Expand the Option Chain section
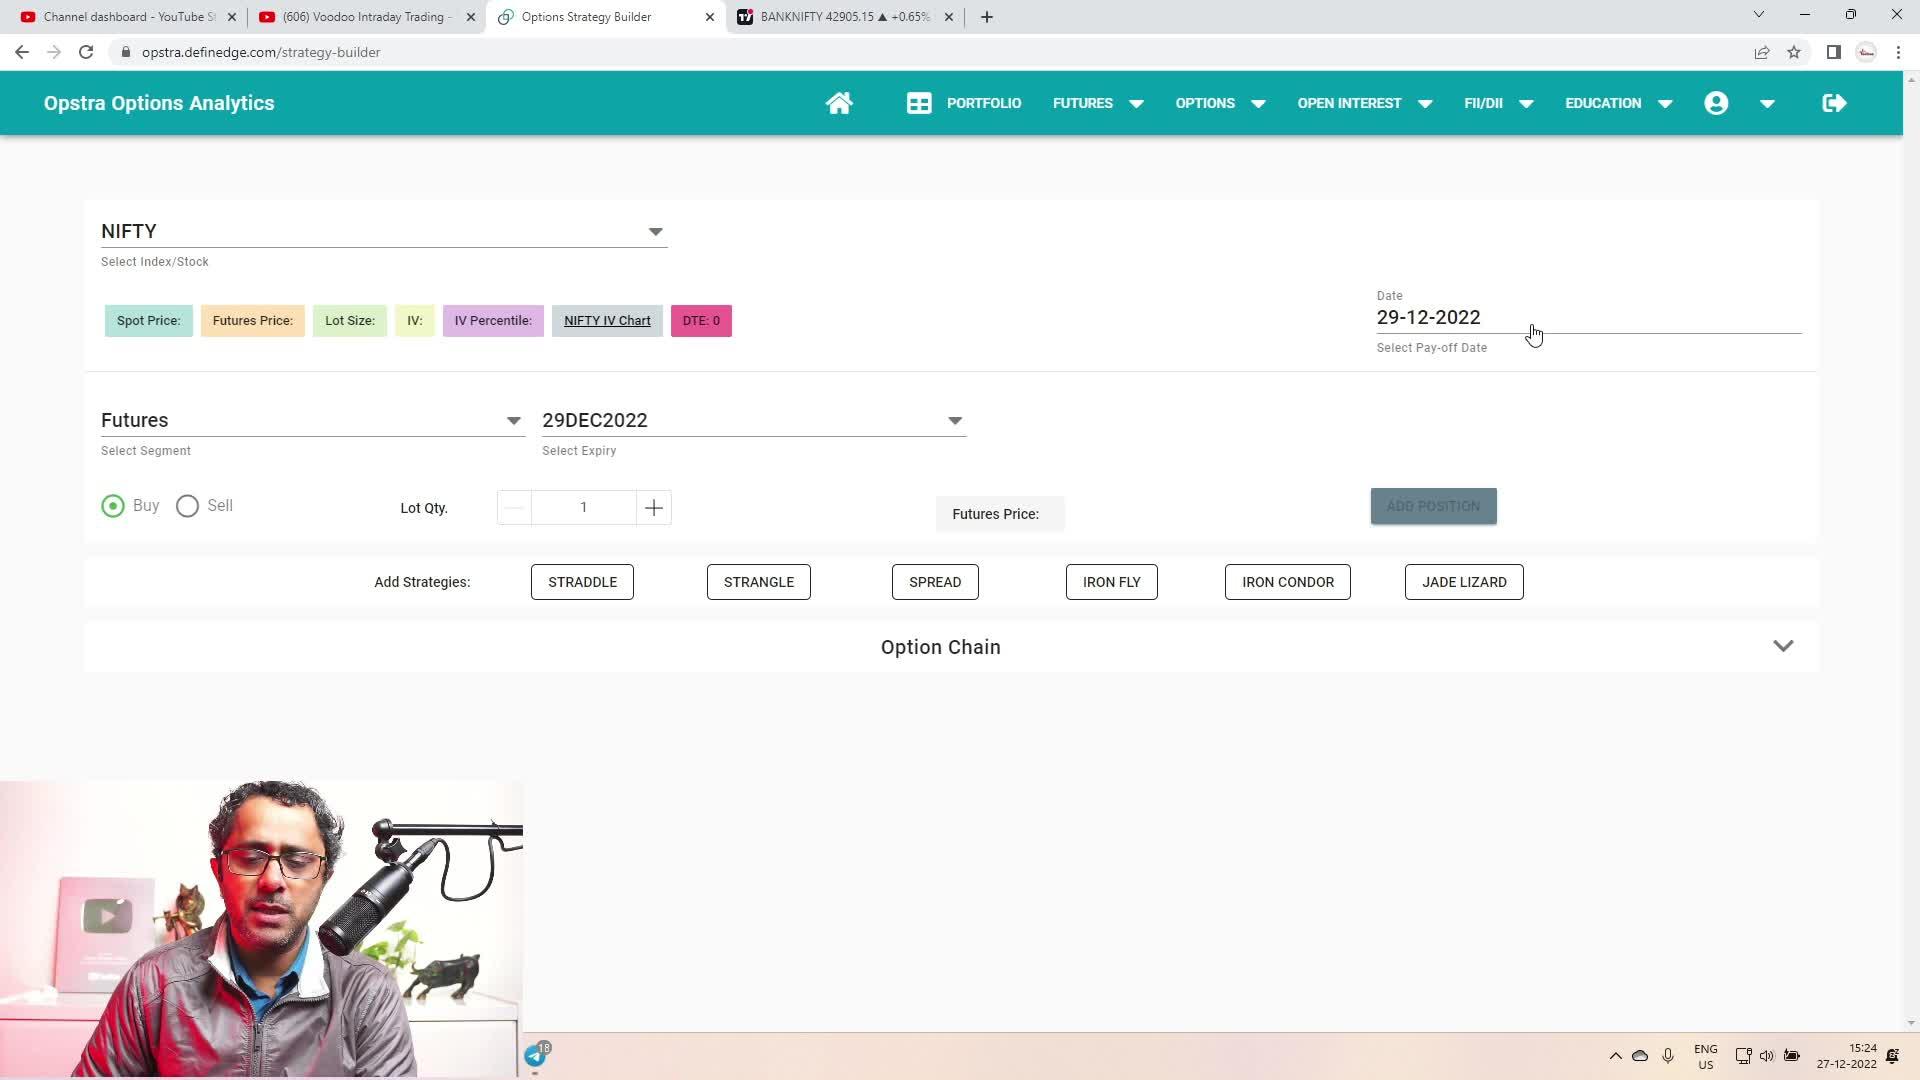Image resolution: width=1920 pixels, height=1080 pixels. (1783, 646)
